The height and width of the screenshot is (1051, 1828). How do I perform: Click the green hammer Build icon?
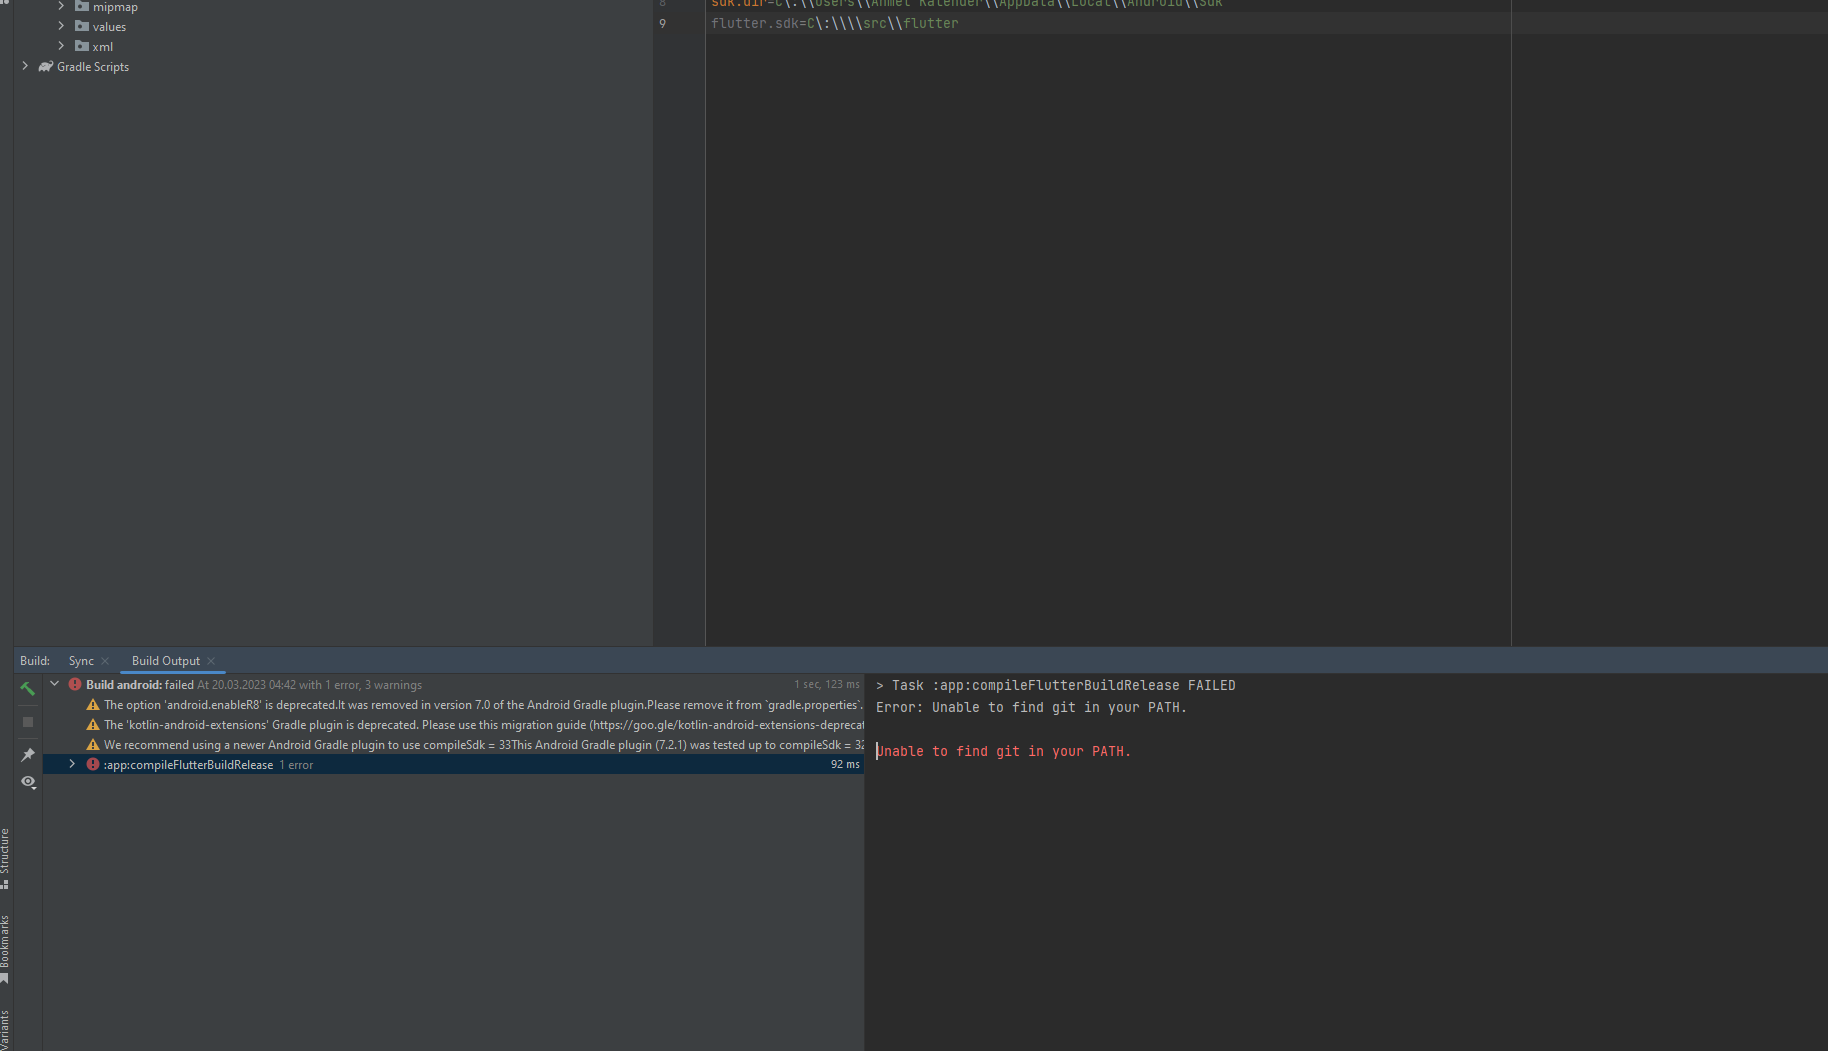tap(28, 688)
